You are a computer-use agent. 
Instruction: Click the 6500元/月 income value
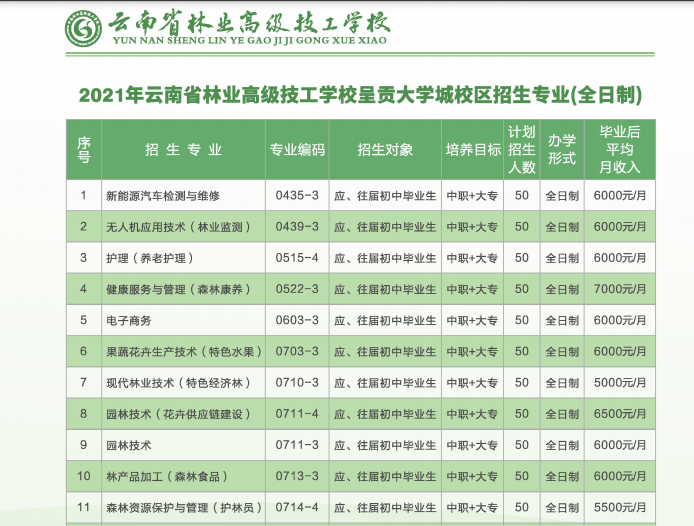[x=620, y=414]
